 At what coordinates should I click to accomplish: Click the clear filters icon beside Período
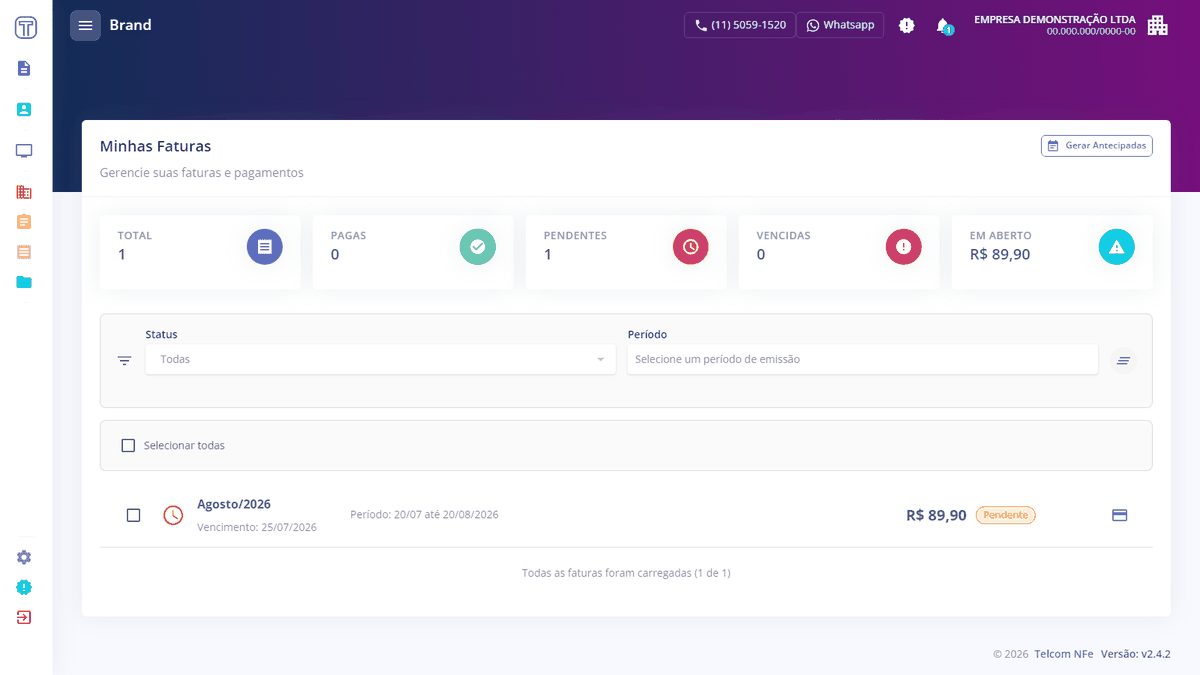[1123, 360]
